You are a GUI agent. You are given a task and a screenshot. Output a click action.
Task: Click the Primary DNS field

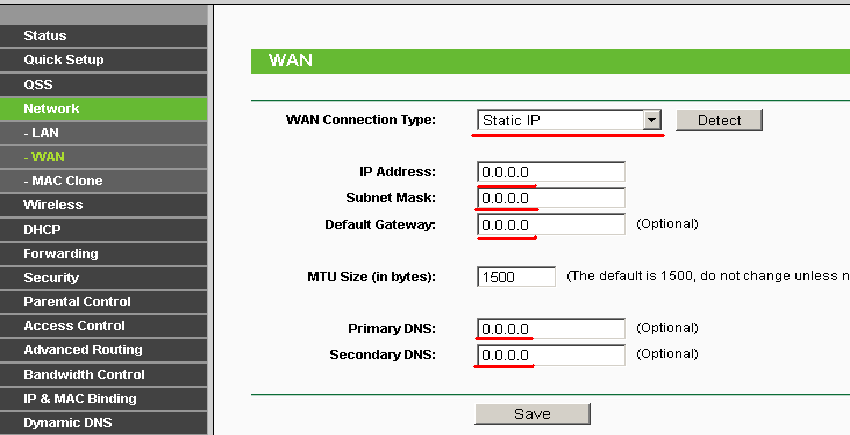tap(551, 329)
